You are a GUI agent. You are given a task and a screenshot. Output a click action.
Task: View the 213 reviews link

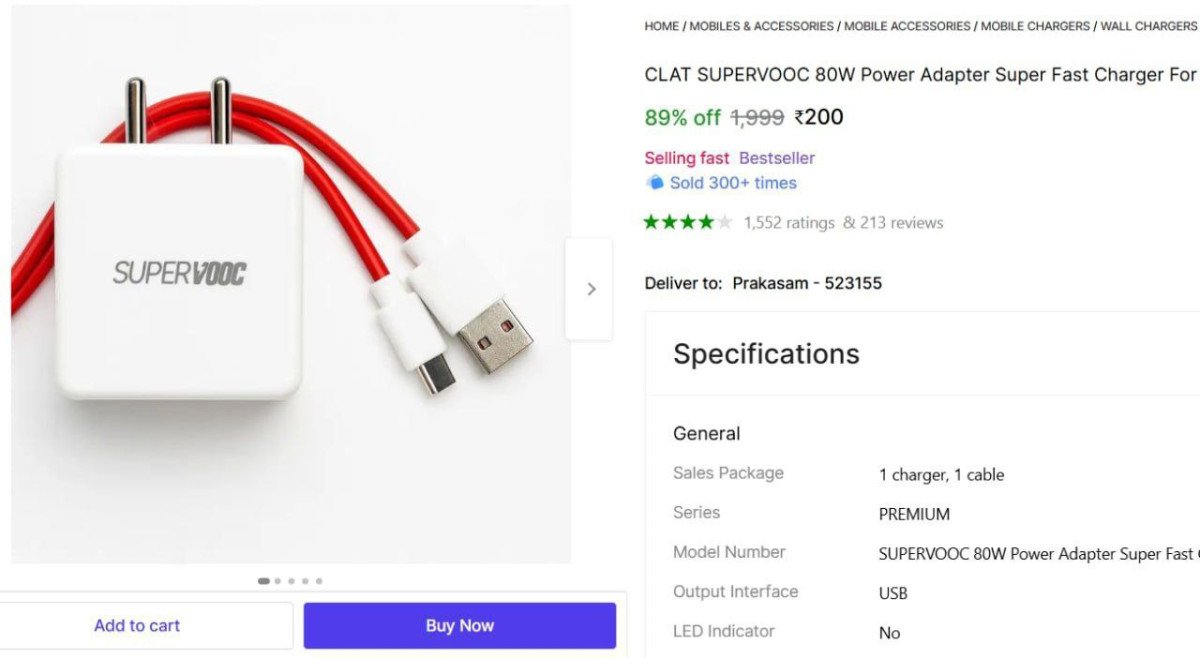893,223
